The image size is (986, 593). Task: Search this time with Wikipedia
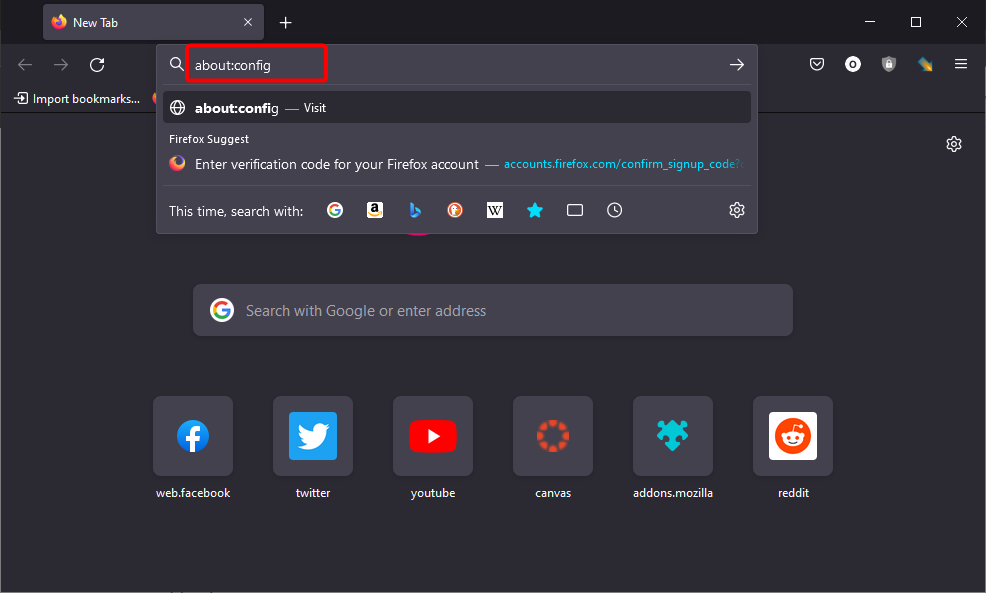(495, 210)
